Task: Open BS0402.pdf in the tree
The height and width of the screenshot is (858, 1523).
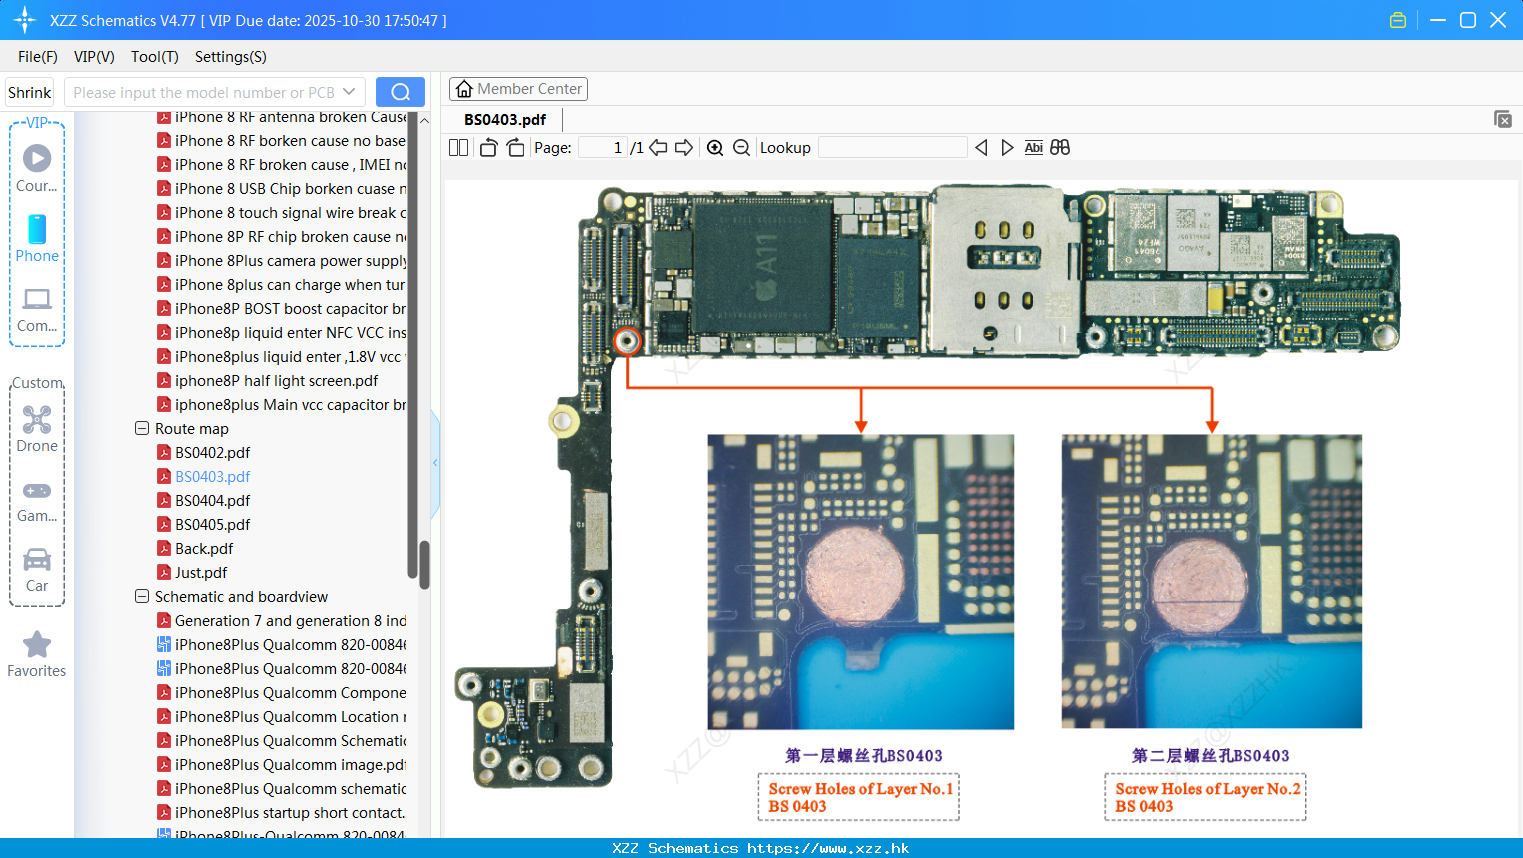Action: pos(212,452)
